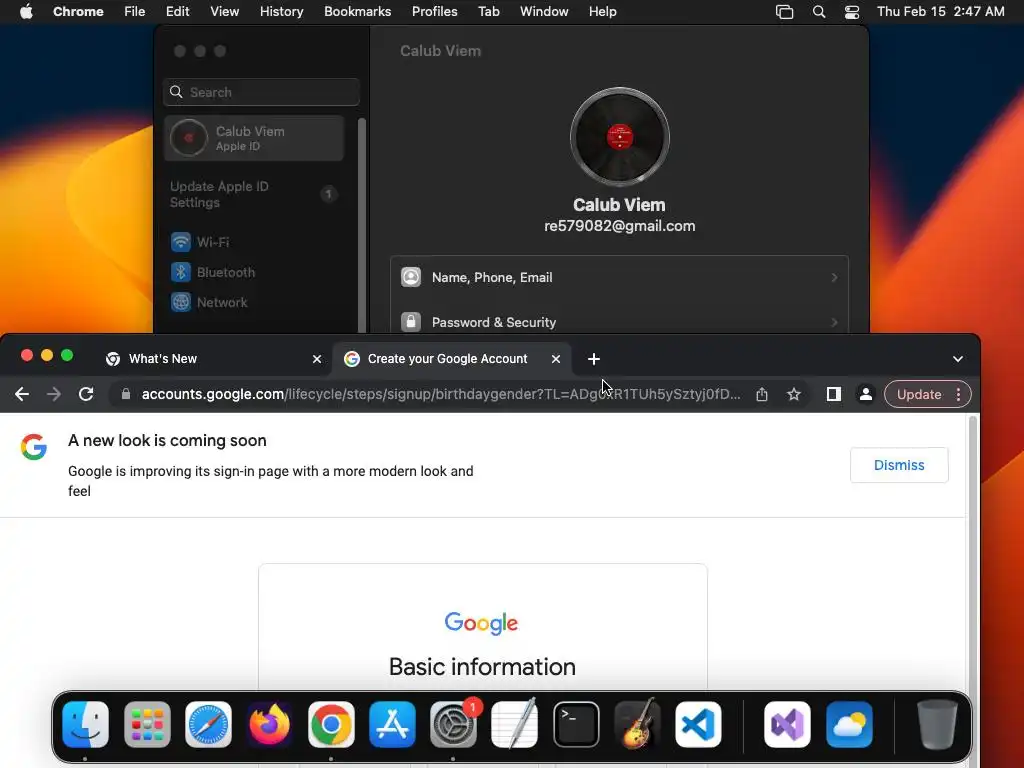
Task: View site info via padlock icon
Action: [126, 394]
